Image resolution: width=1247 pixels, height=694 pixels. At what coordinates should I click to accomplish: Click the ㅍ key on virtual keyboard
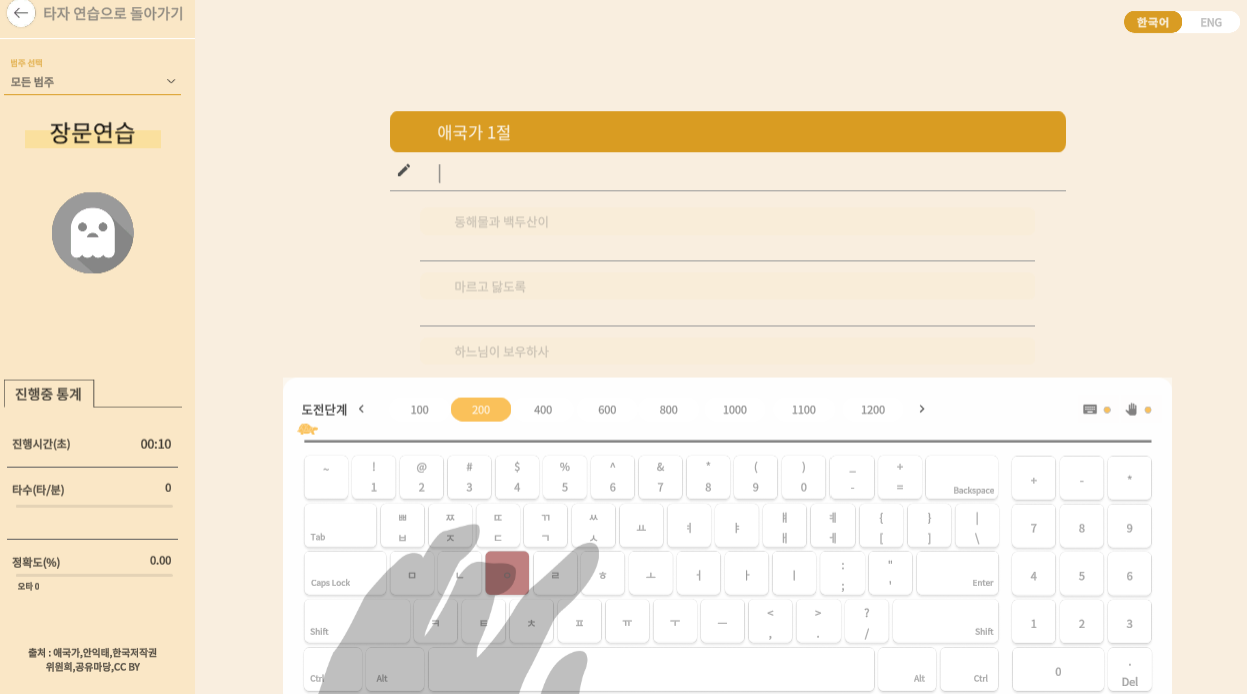pos(579,621)
